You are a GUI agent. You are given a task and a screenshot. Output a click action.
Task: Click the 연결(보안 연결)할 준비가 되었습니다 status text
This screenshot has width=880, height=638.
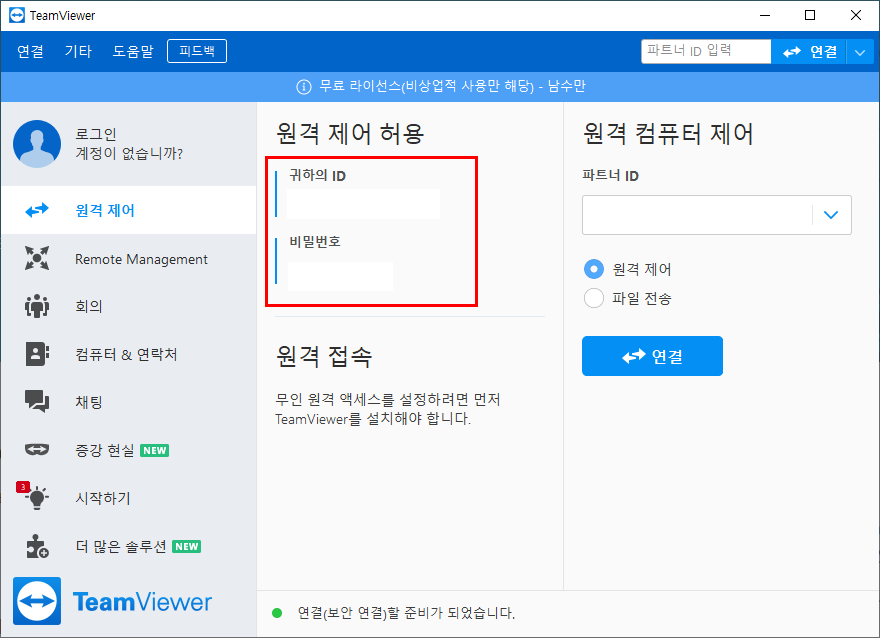[406, 613]
